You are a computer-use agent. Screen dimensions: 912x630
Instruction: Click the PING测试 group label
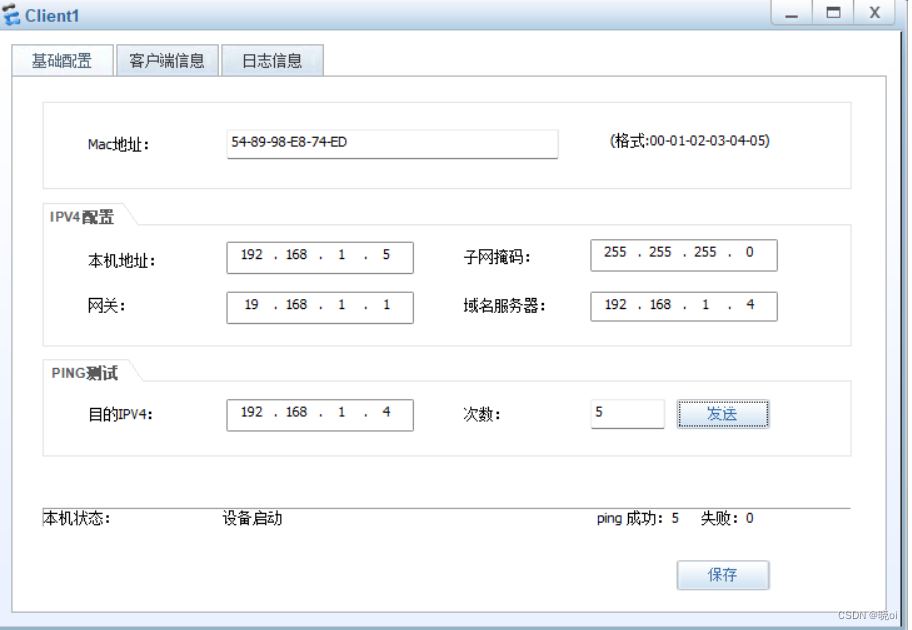(84, 373)
